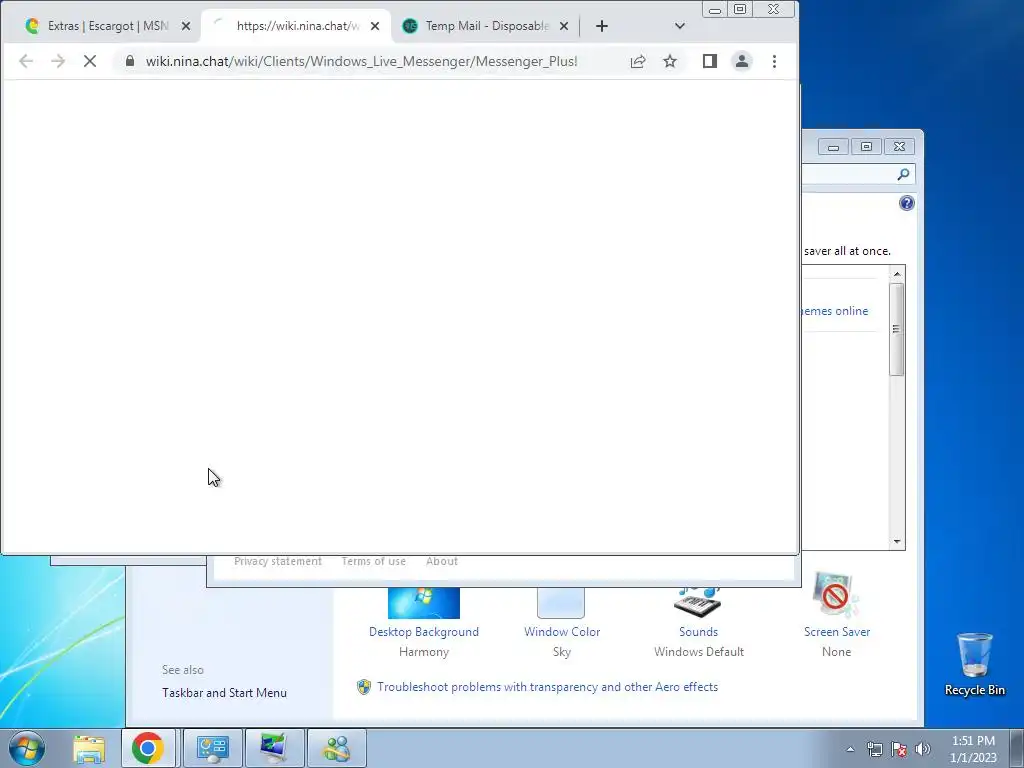
Task: Open the About link
Action: pyautogui.click(x=441, y=561)
